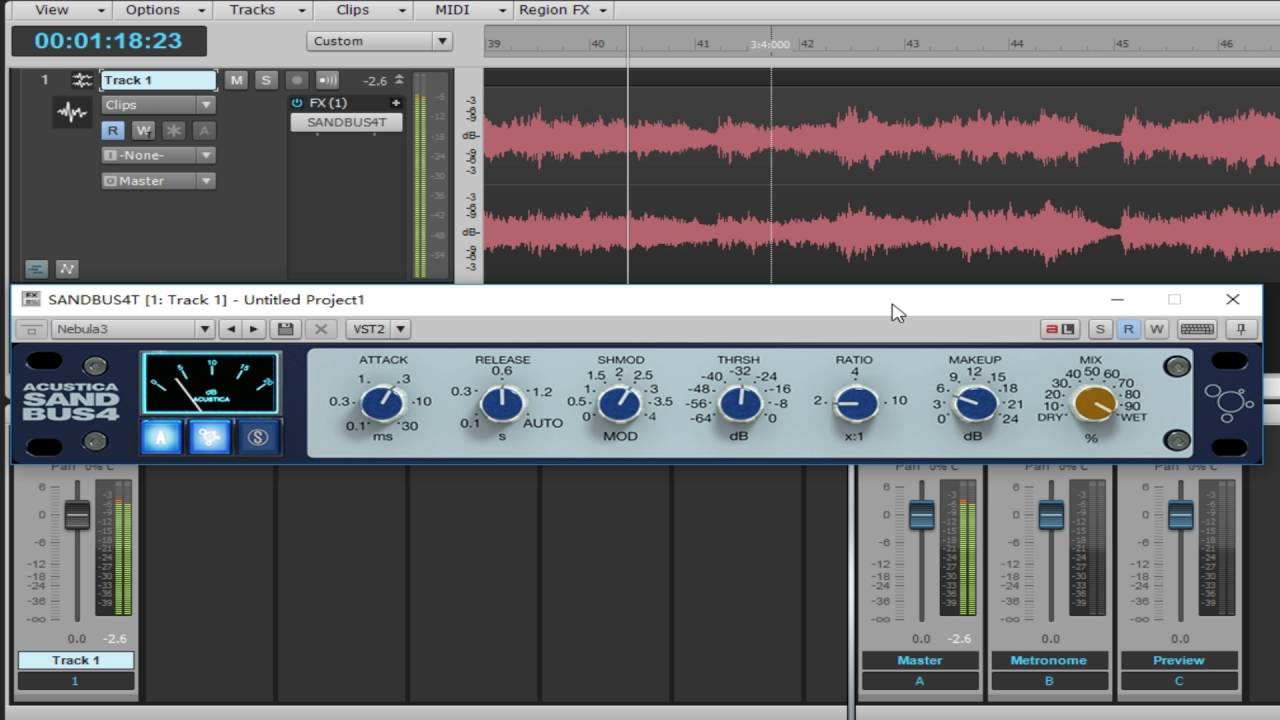Open the Master output dropdown on Track 1

[x=158, y=181]
